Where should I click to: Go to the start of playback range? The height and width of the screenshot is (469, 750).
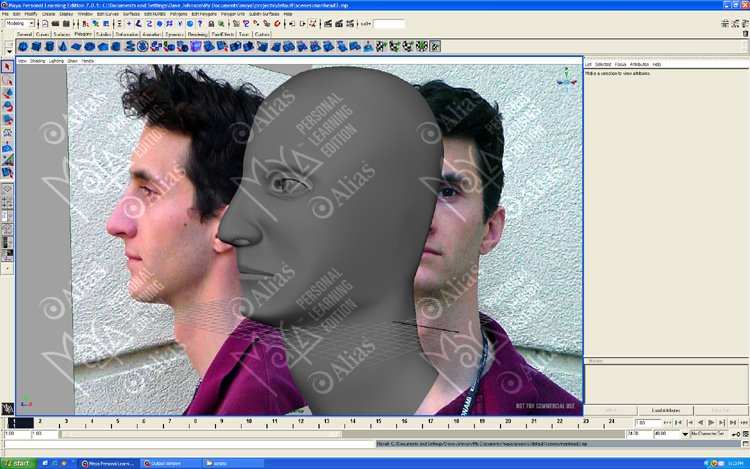[x=667, y=423]
